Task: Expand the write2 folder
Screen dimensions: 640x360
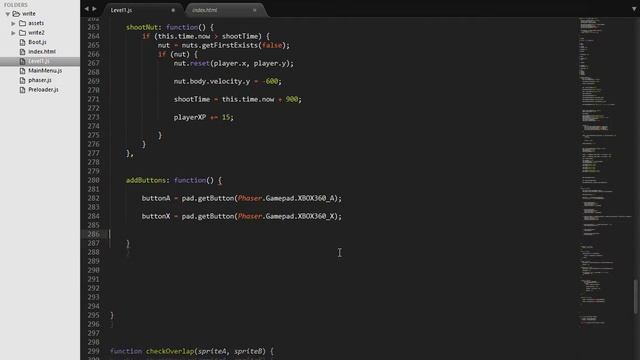Action: [13, 33]
